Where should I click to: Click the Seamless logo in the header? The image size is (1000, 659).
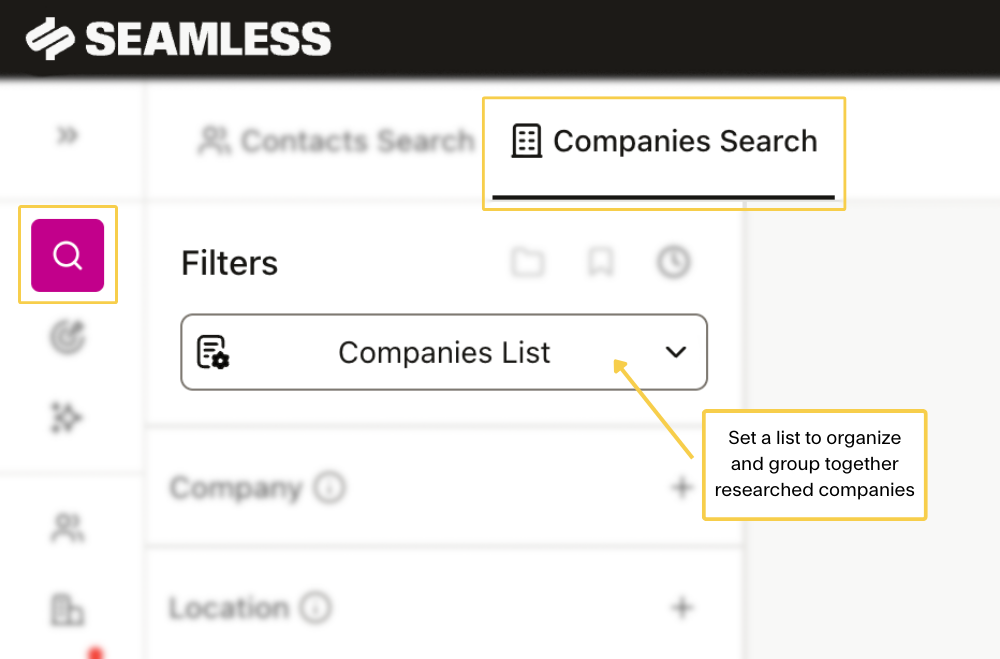point(180,38)
